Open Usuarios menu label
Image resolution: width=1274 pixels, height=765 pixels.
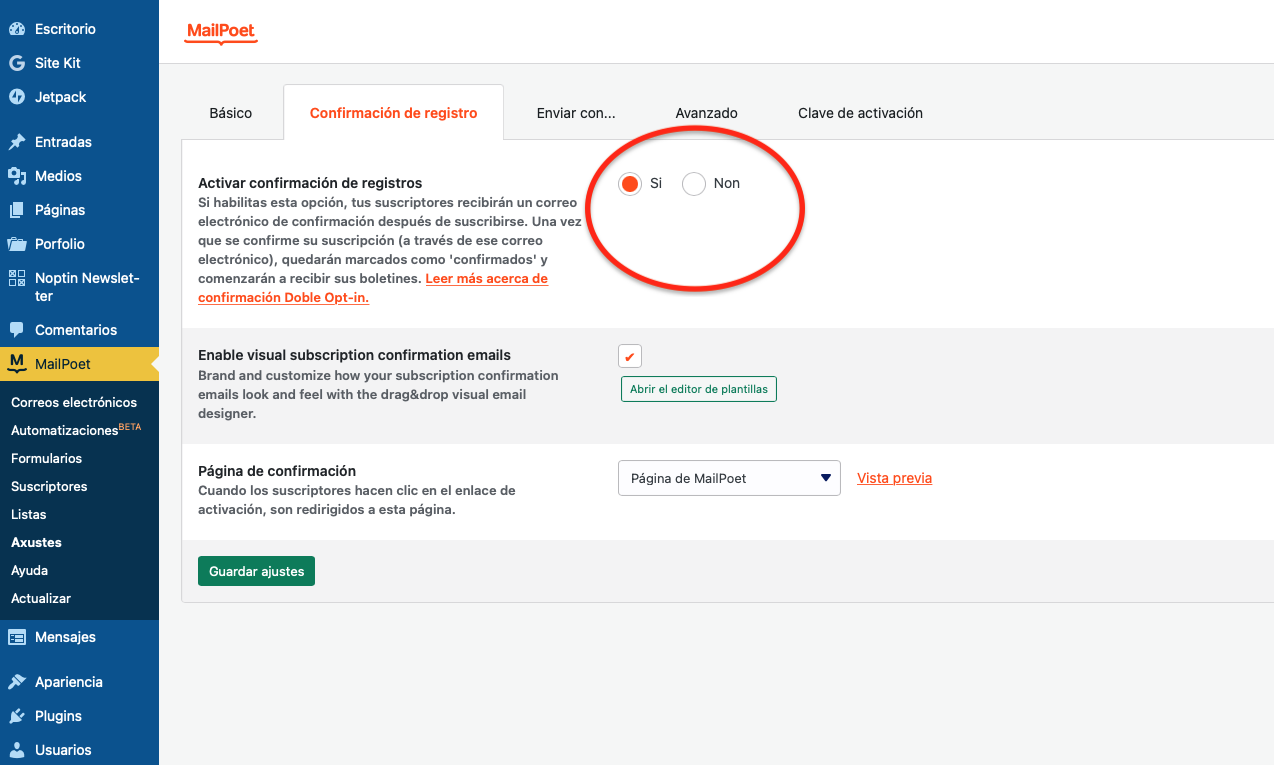pyautogui.click(x=63, y=750)
